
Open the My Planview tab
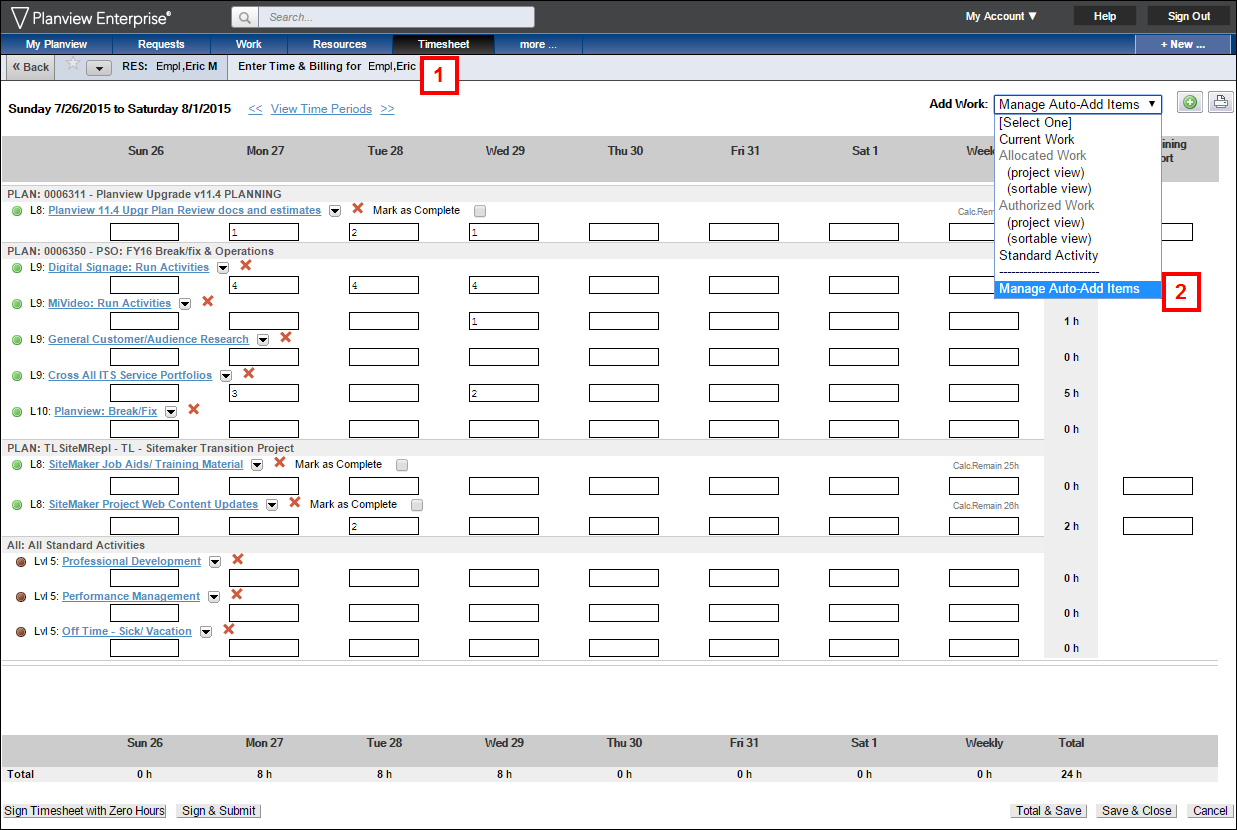coord(57,44)
